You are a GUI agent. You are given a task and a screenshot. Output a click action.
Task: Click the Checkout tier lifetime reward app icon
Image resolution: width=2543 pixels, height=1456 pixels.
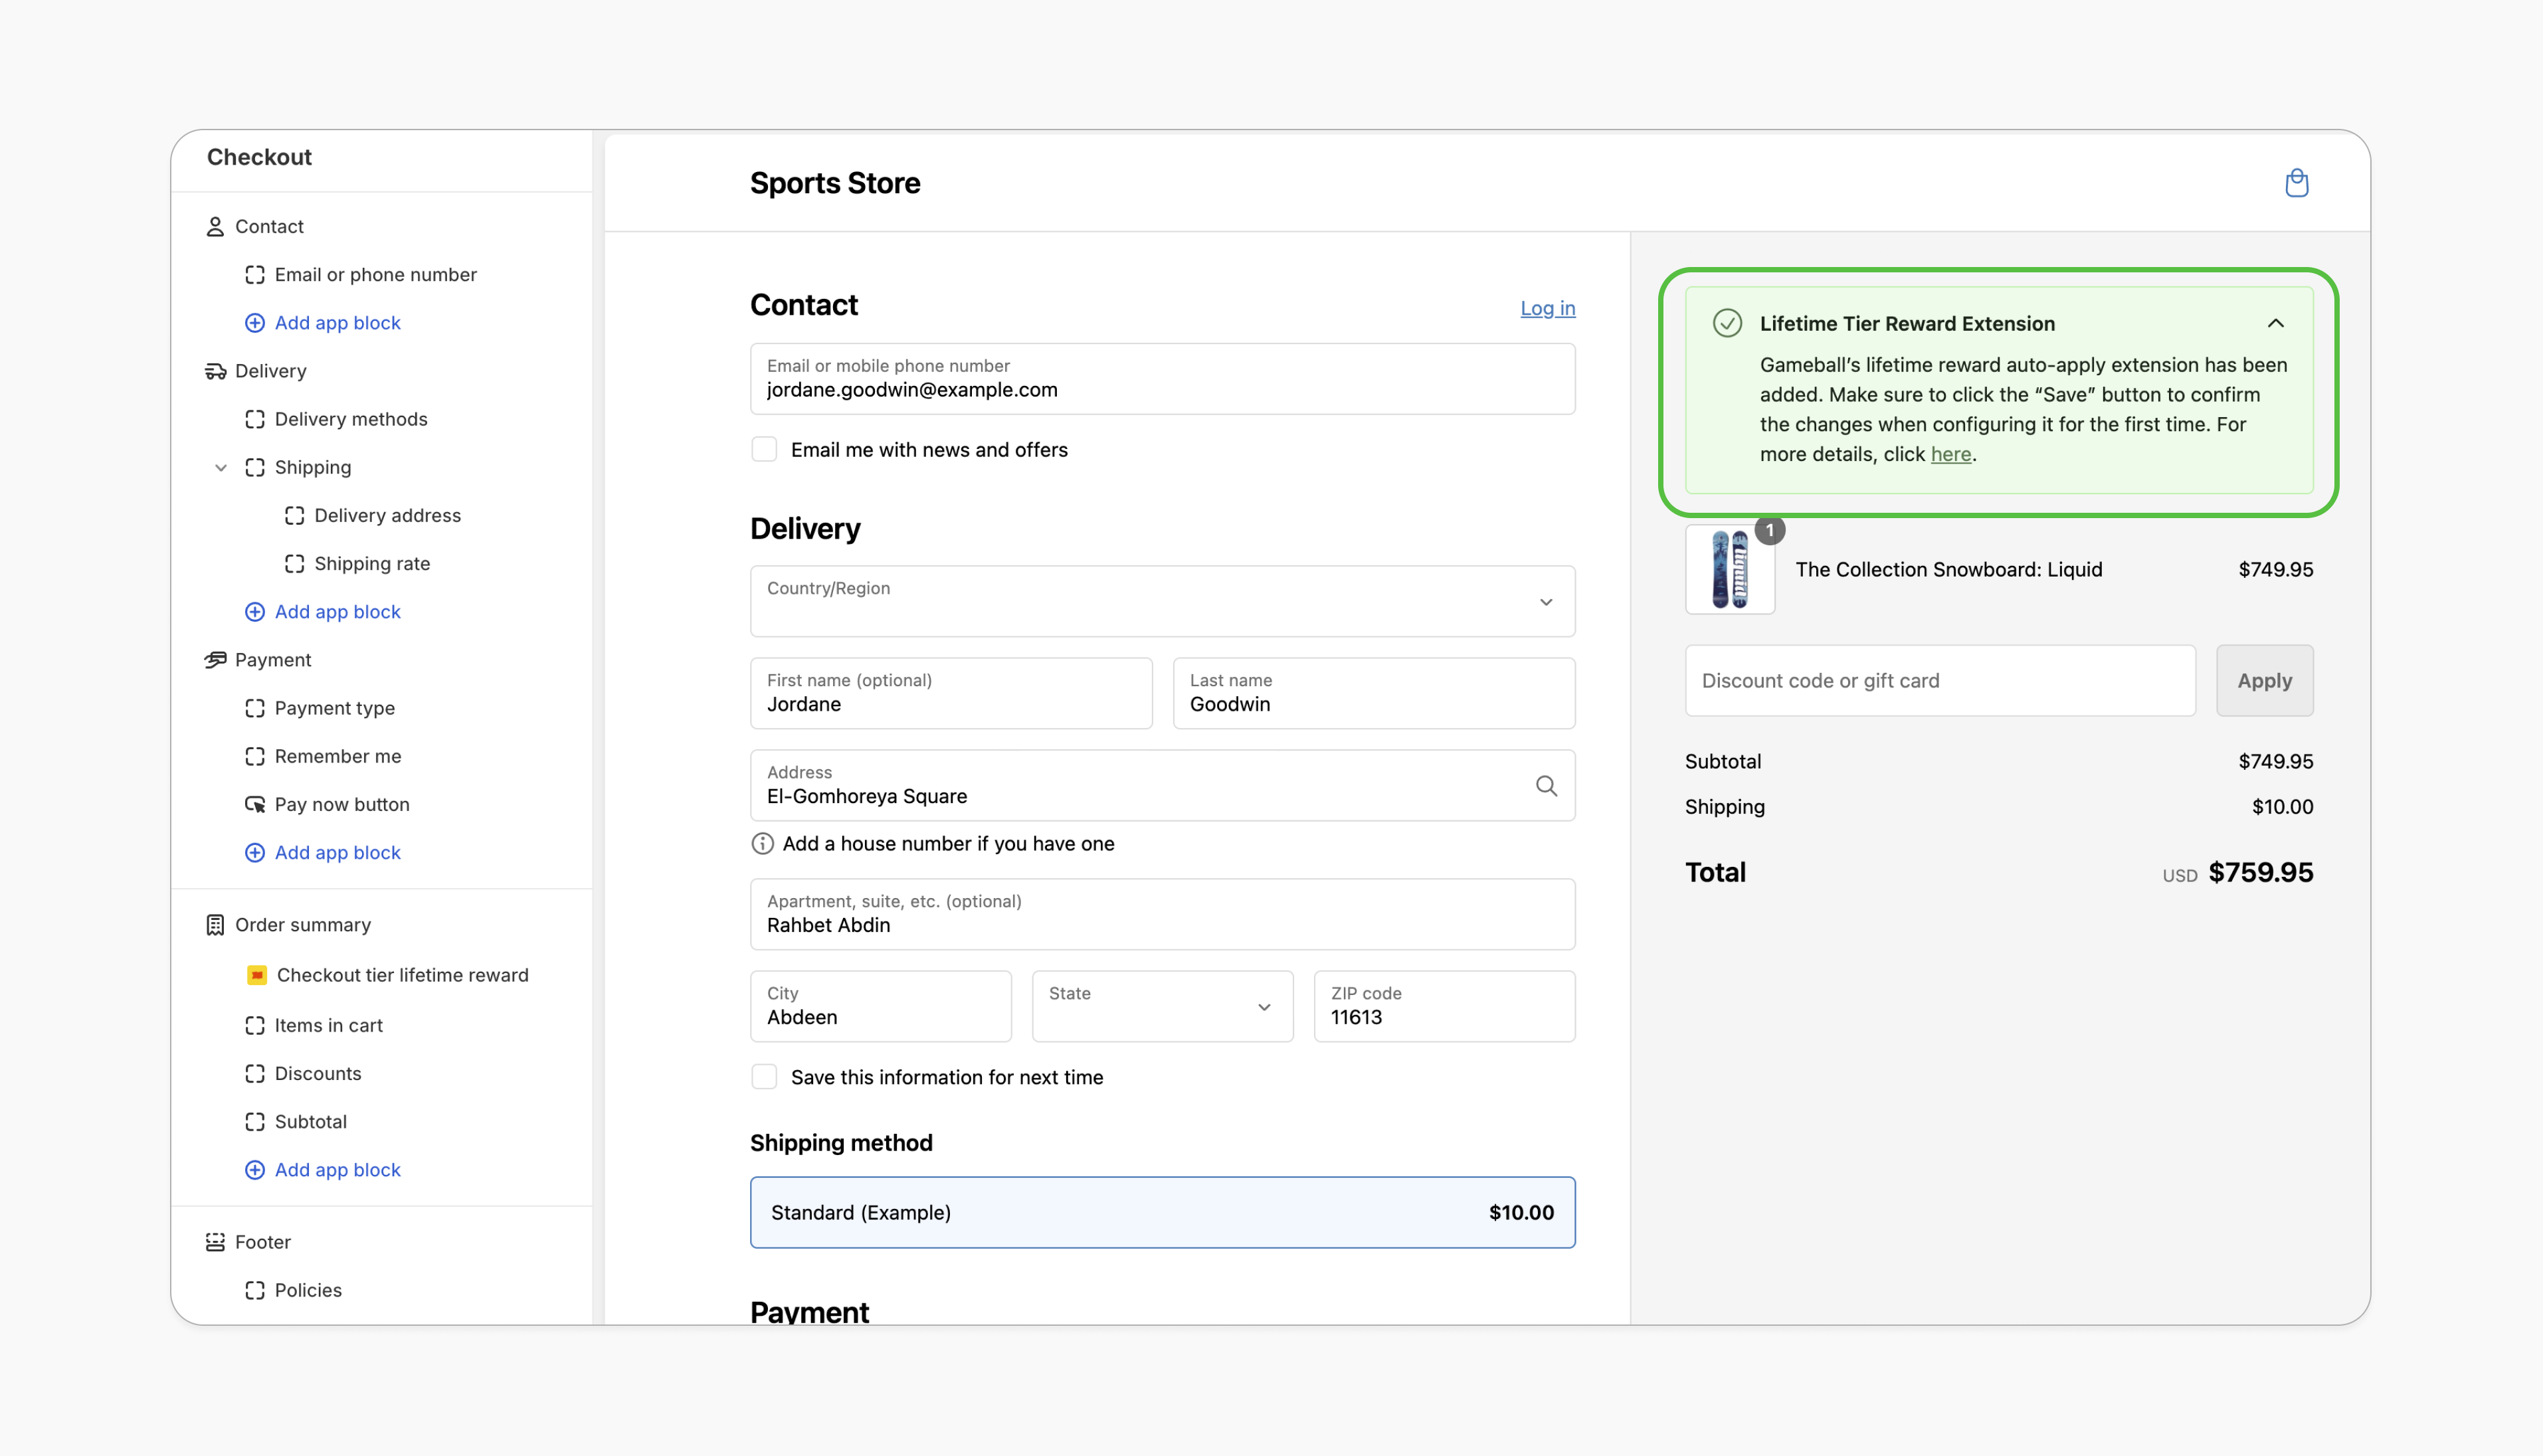(x=257, y=974)
